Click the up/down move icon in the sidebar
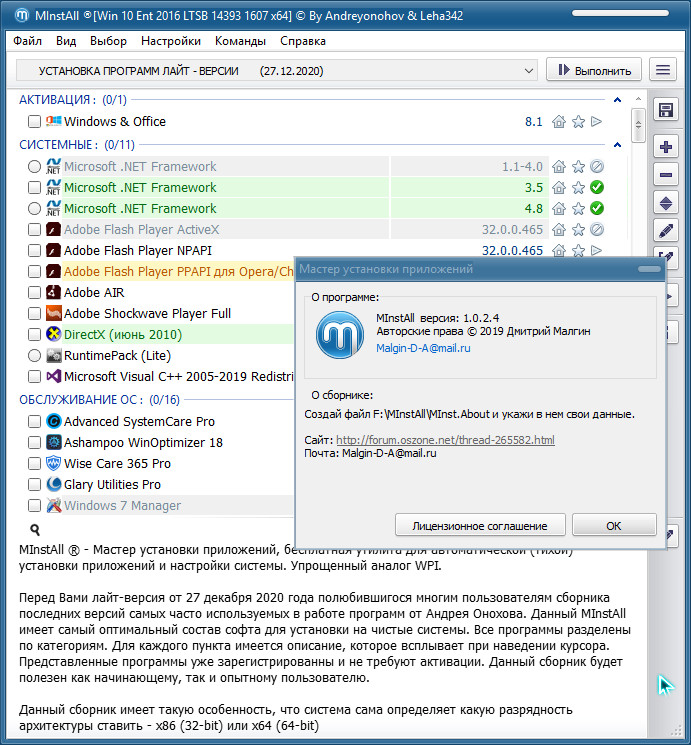This screenshot has height=745, width=691. (665, 204)
